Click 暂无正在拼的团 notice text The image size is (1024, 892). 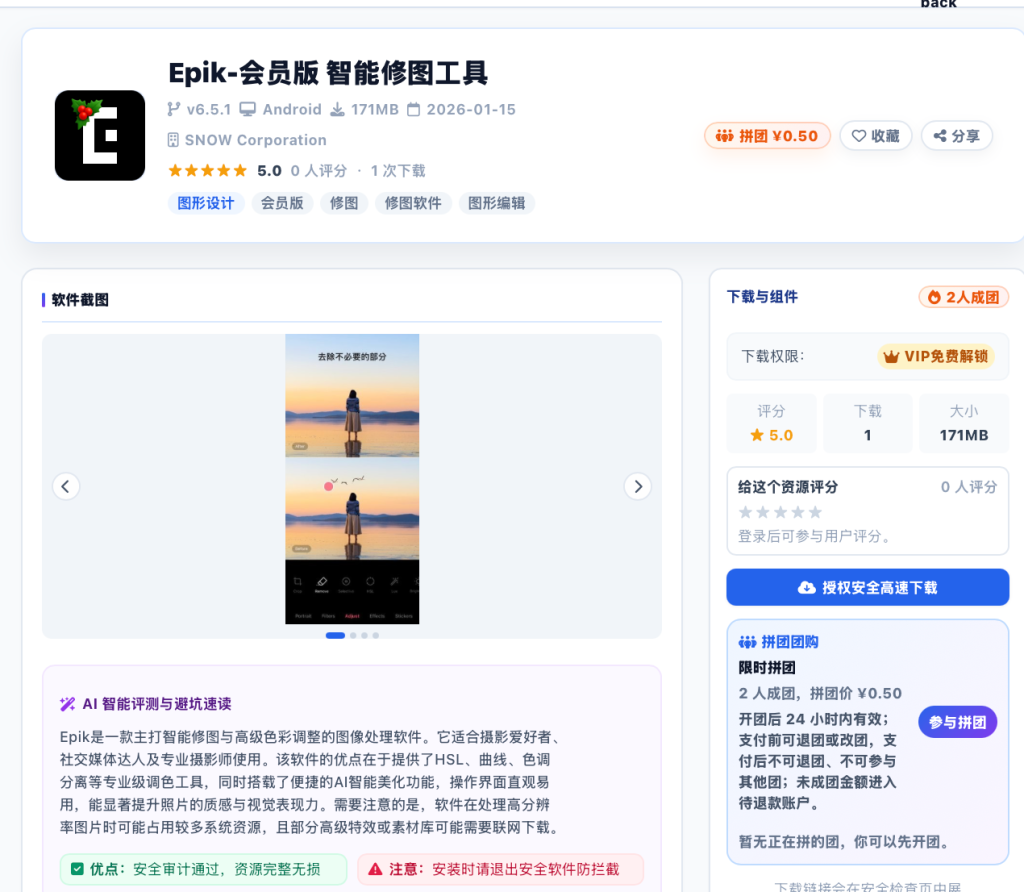pyautogui.click(x=843, y=842)
